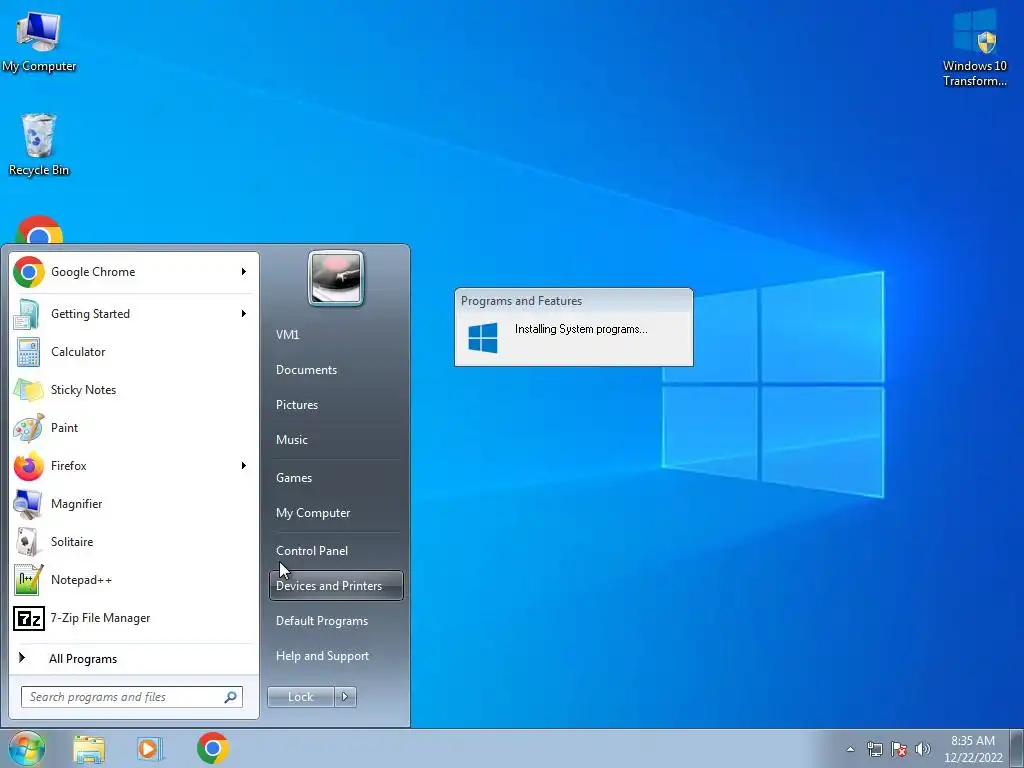Click the user account picture
This screenshot has height=768, width=1024.
click(x=336, y=278)
